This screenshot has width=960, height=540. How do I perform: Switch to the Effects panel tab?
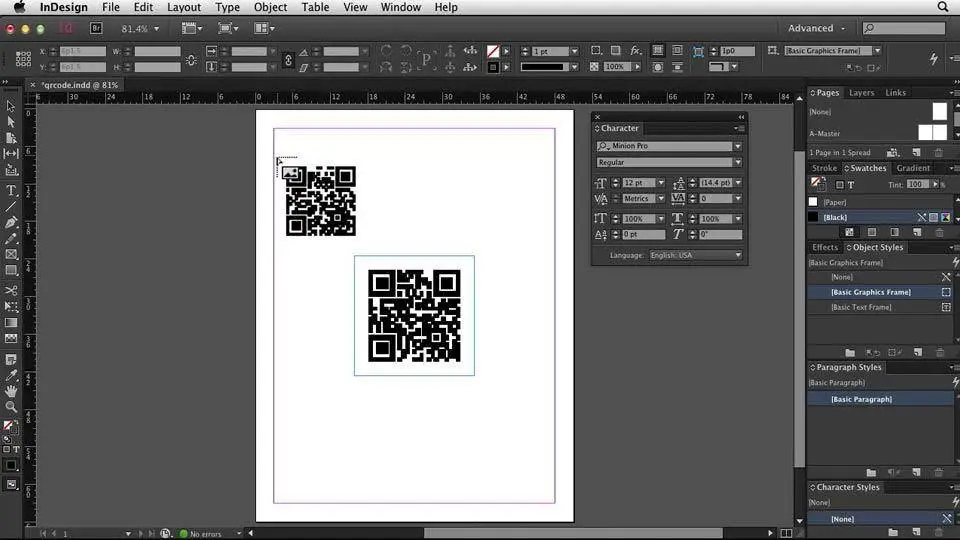825,247
